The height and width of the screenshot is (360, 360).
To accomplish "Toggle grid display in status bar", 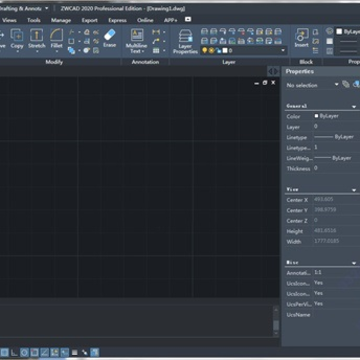I will pyautogui.click(x=4, y=352).
